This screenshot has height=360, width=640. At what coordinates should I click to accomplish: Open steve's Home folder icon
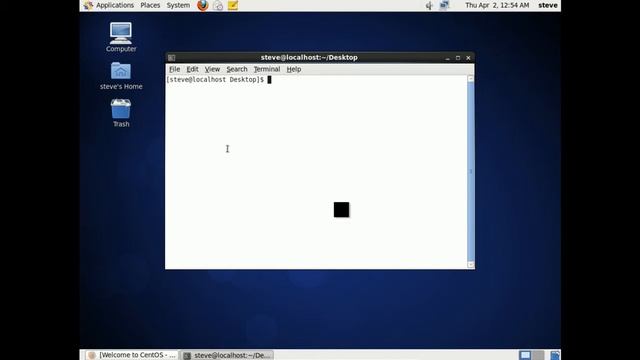(x=121, y=76)
